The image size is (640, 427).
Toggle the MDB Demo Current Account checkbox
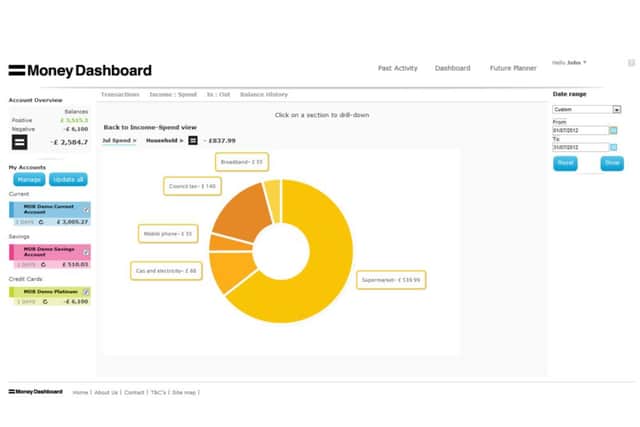86,210
